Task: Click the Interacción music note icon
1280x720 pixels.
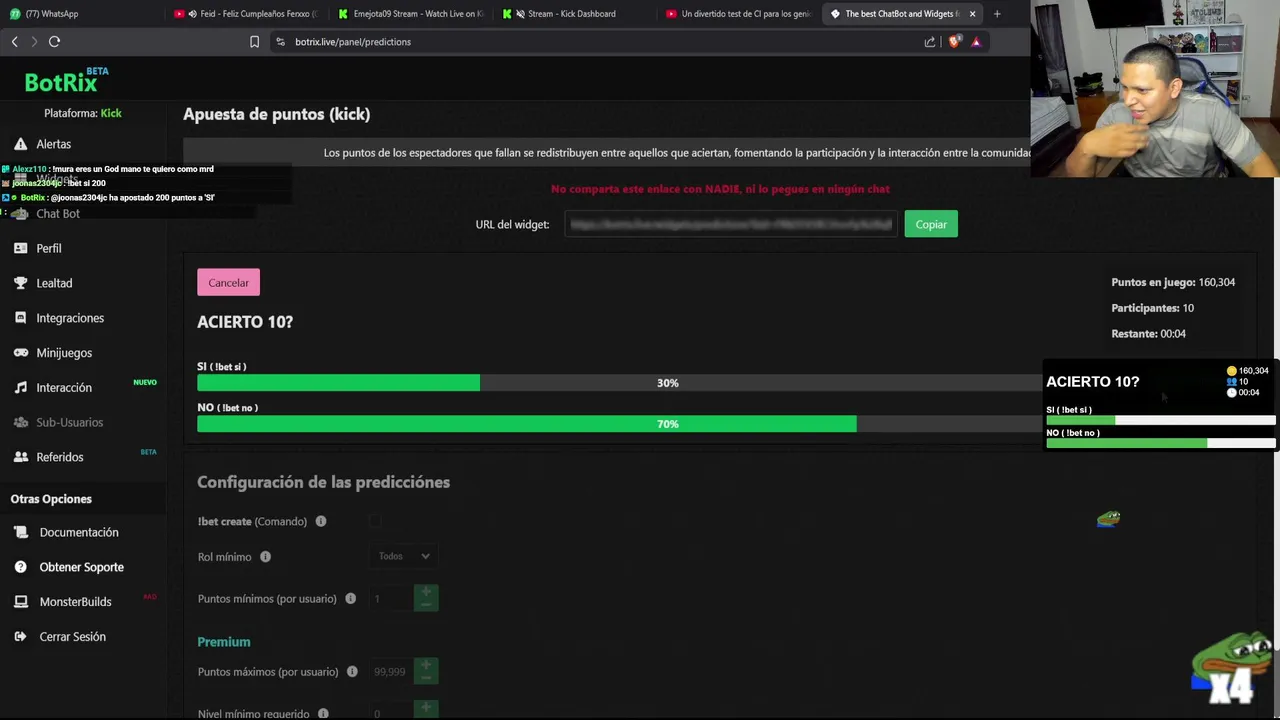Action: pyautogui.click(x=20, y=388)
